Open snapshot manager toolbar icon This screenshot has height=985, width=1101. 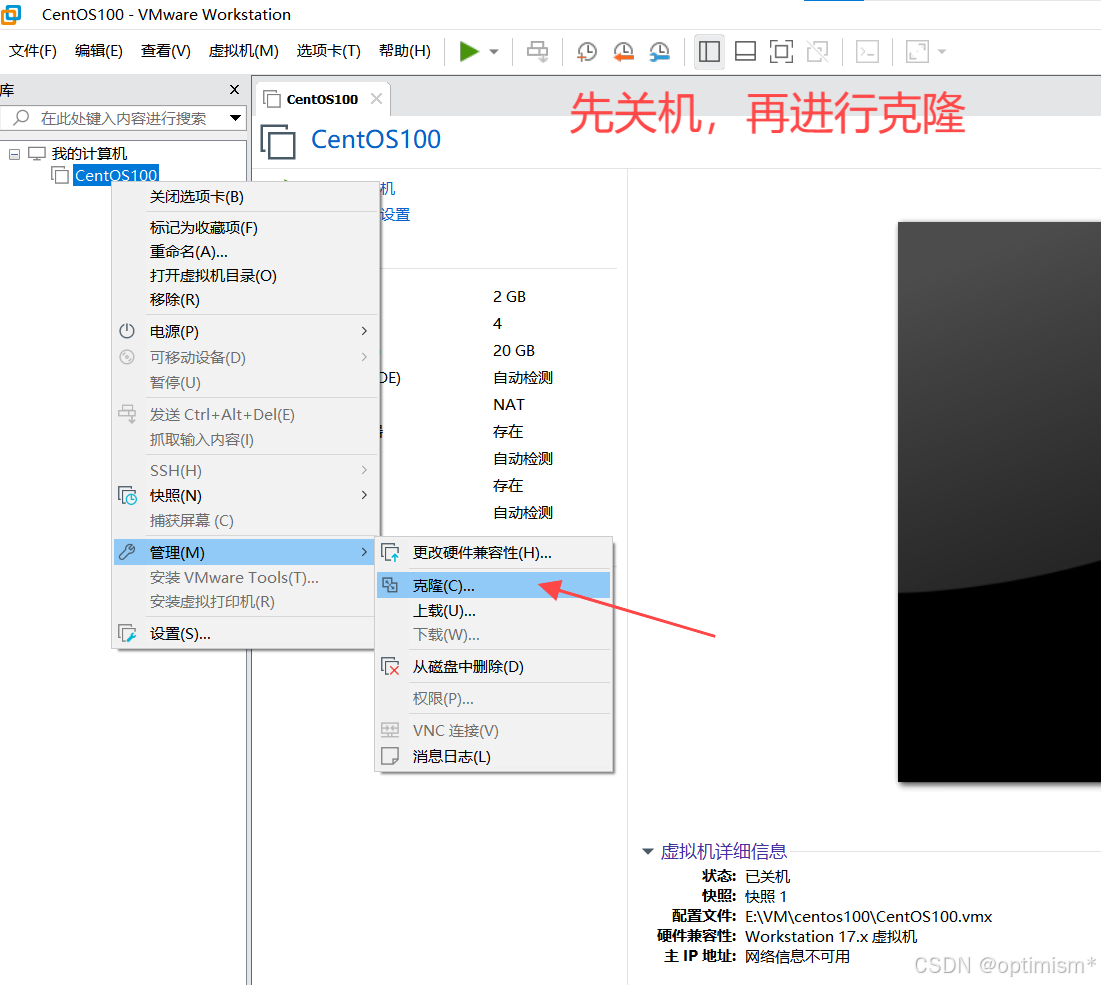pyautogui.click(x=659, y=51)
